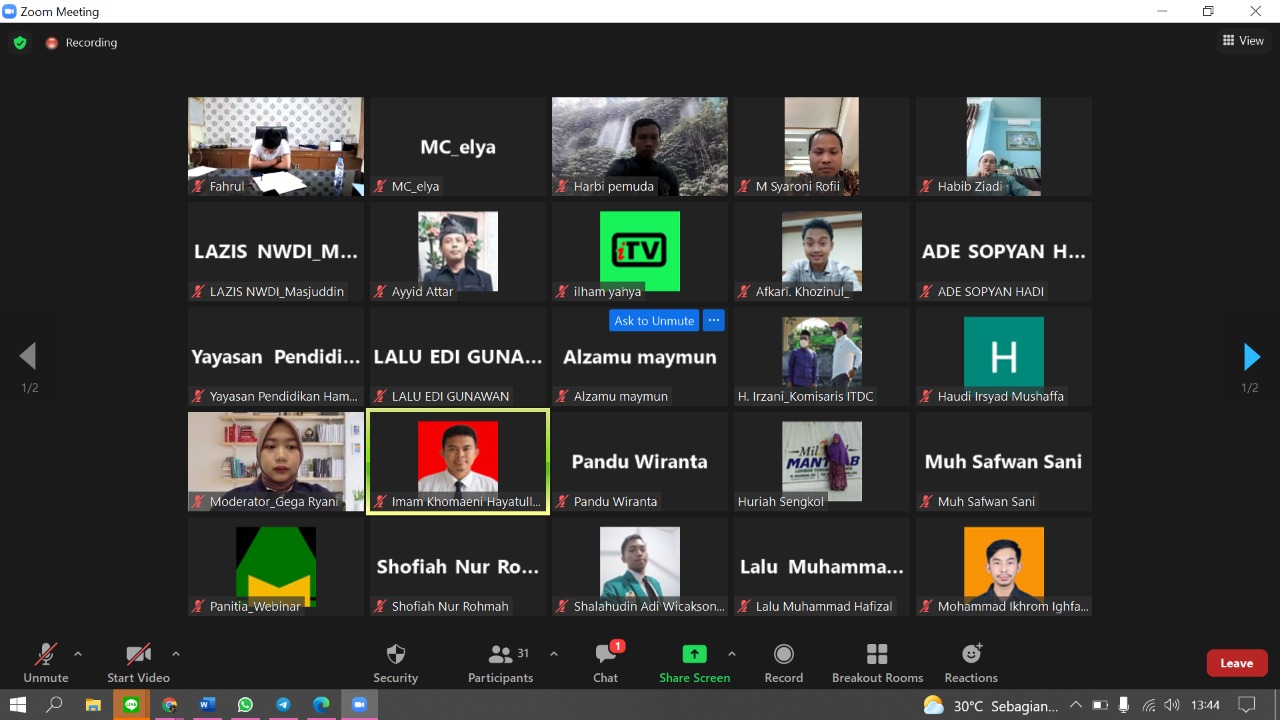The width and height of the screenshot is (1280, 720).
Task: Open the View layout menu
Action: click(x=1243, y=41)
